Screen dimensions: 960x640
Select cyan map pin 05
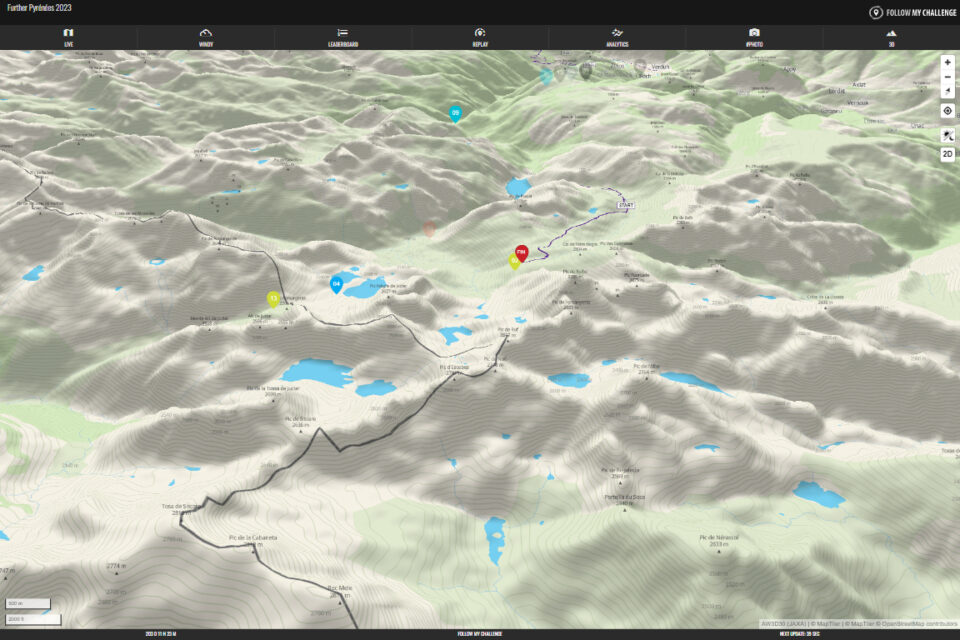(455, 114)
